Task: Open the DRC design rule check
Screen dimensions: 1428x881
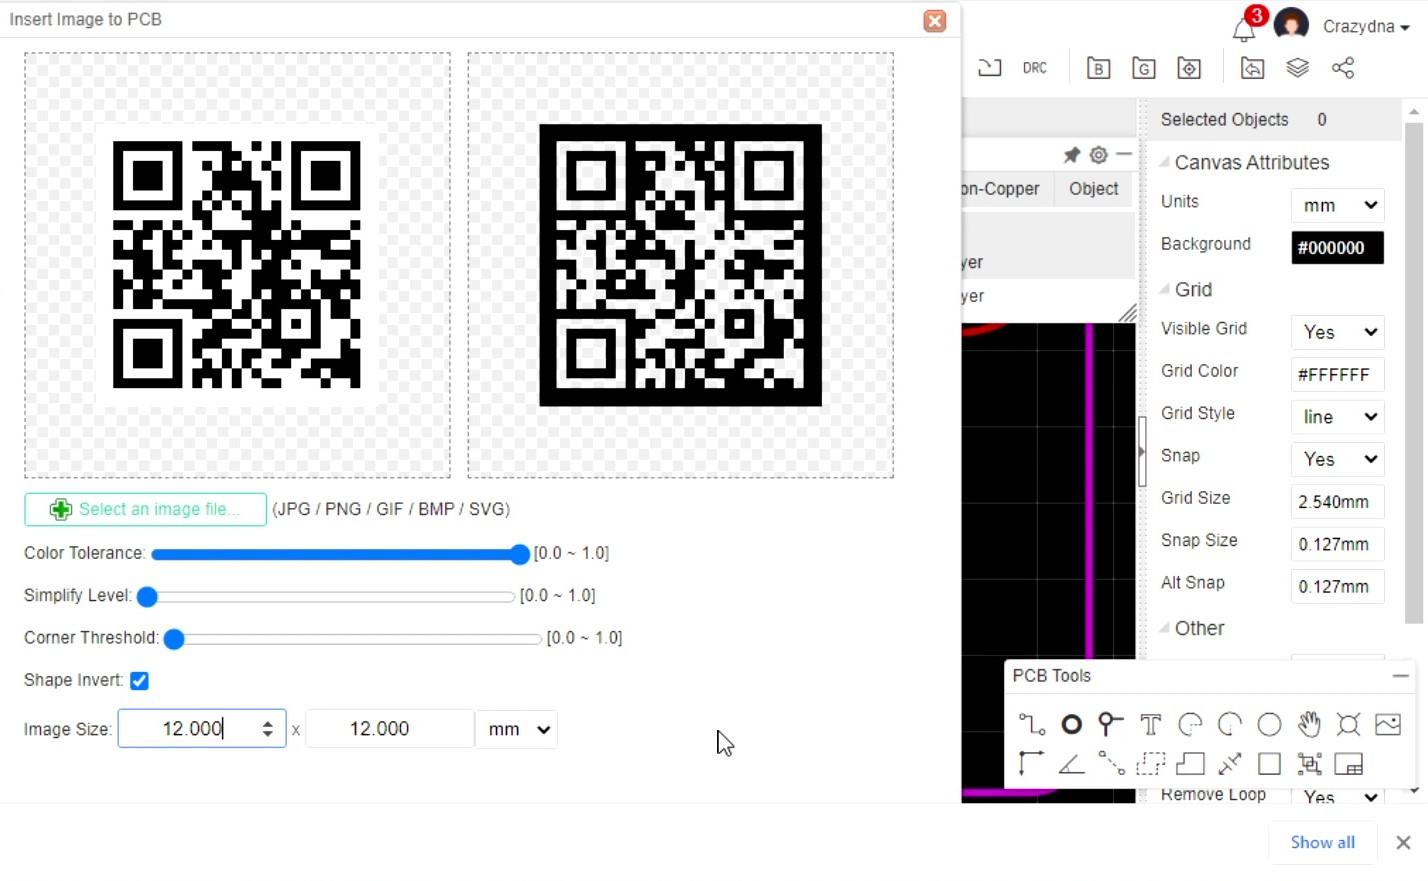Action: [x=1035, y=68]
